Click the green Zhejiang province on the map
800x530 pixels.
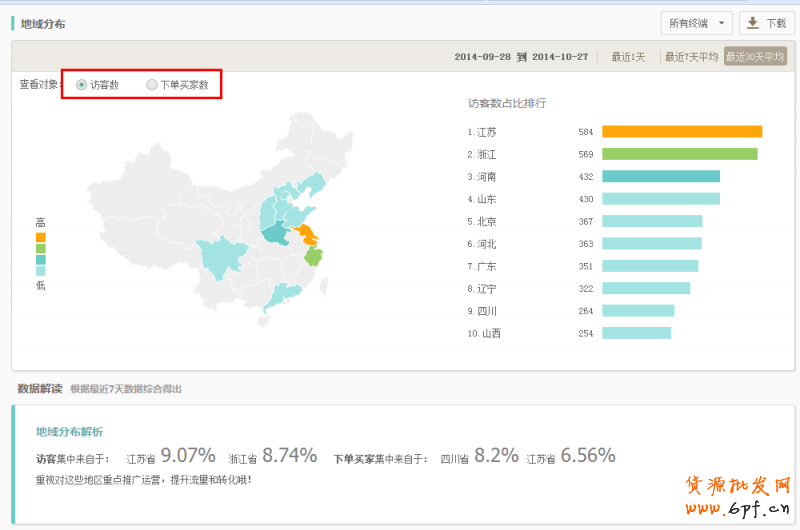point(313,256)
